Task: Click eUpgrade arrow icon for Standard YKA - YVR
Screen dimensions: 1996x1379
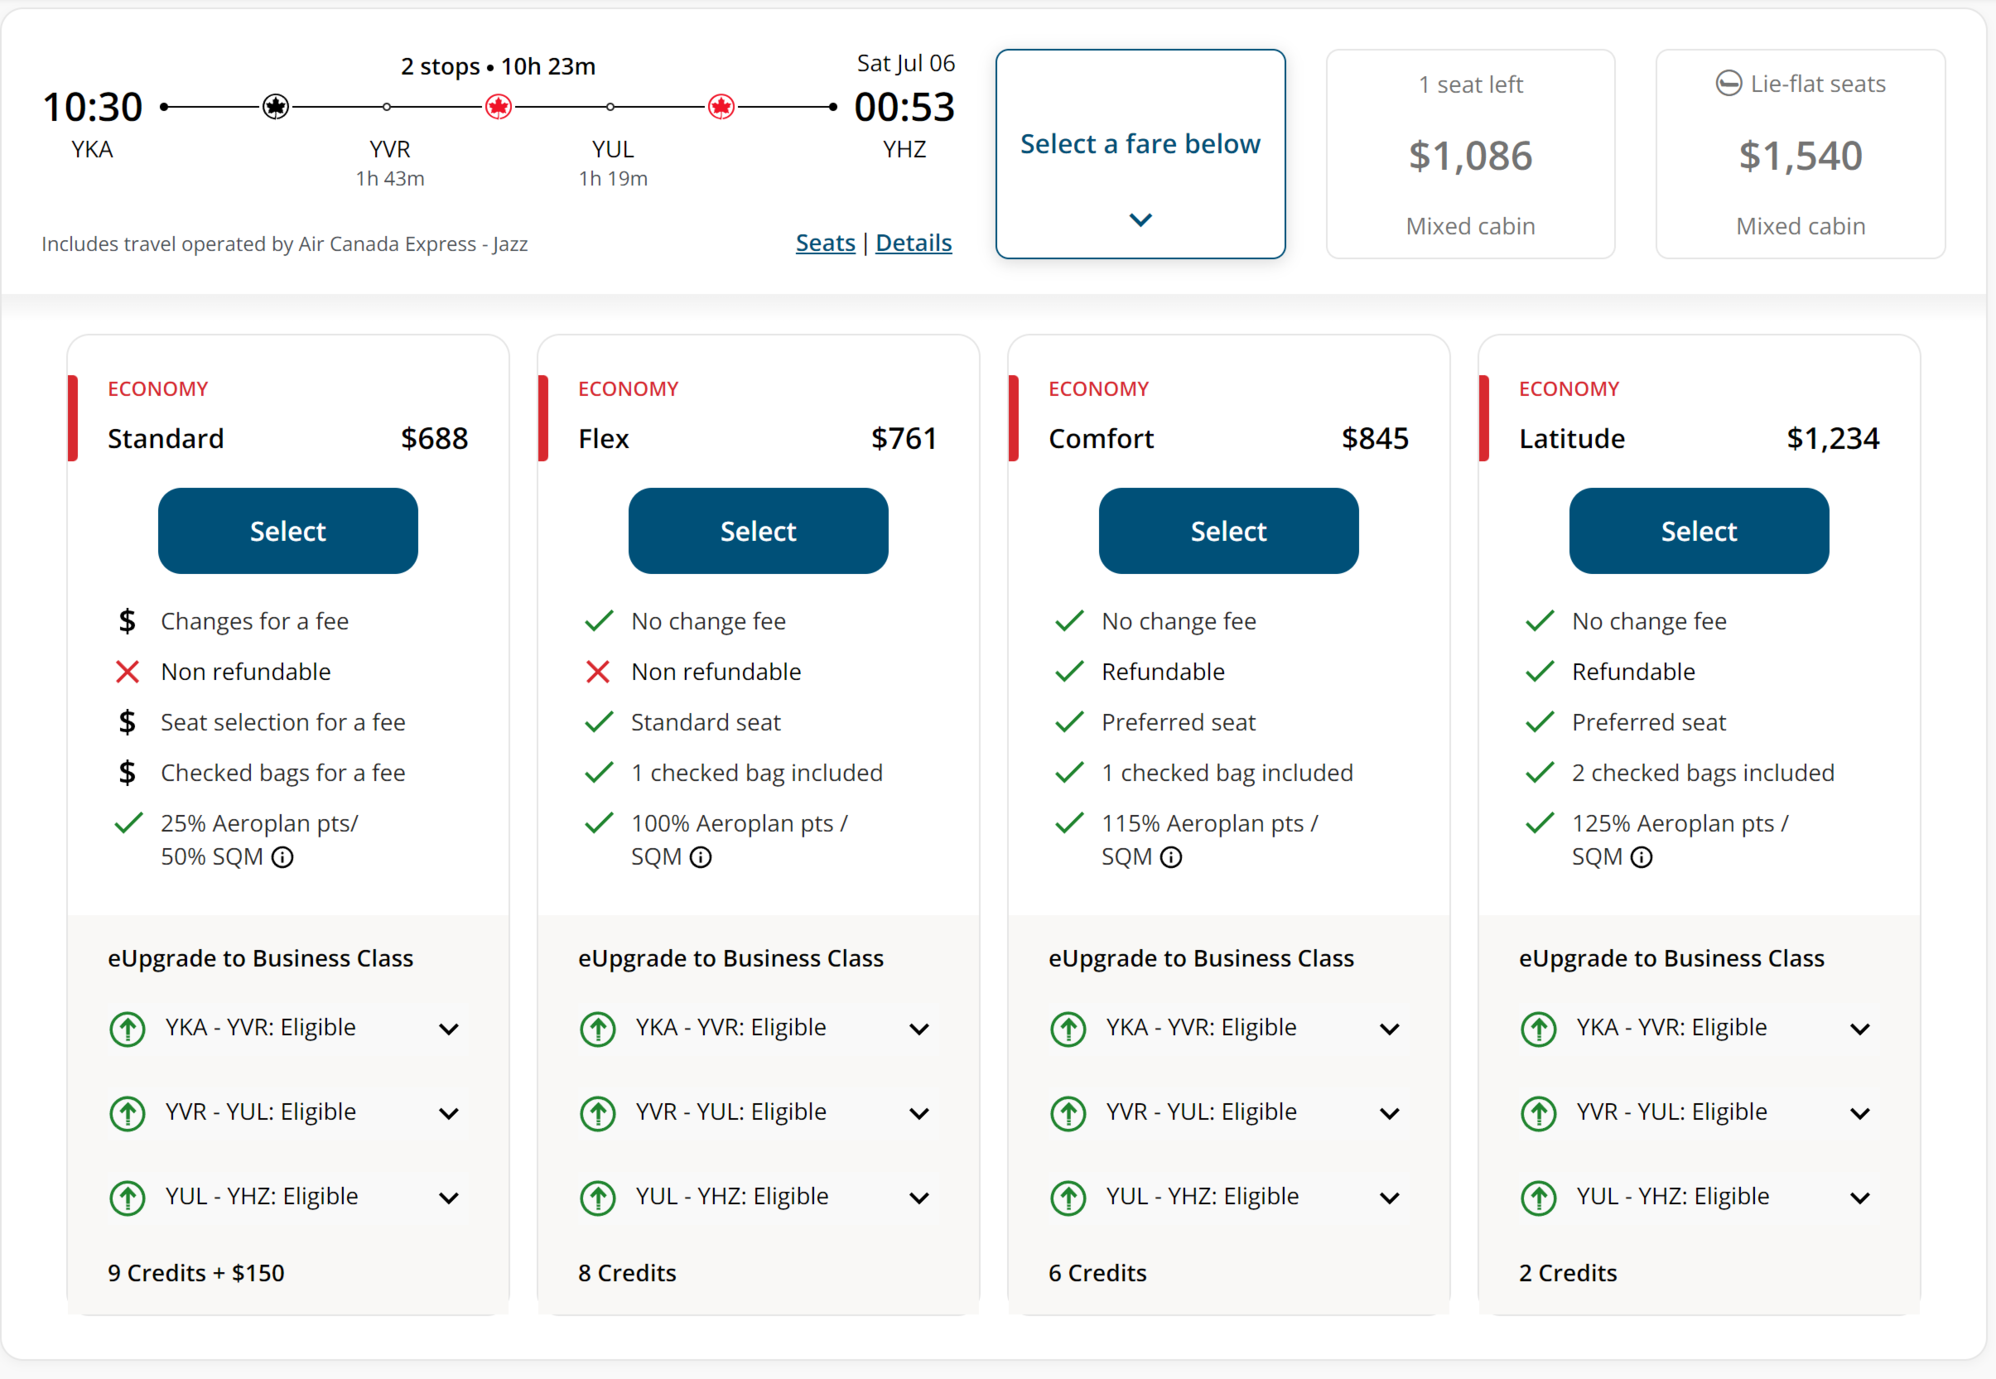Action: 127,1028
